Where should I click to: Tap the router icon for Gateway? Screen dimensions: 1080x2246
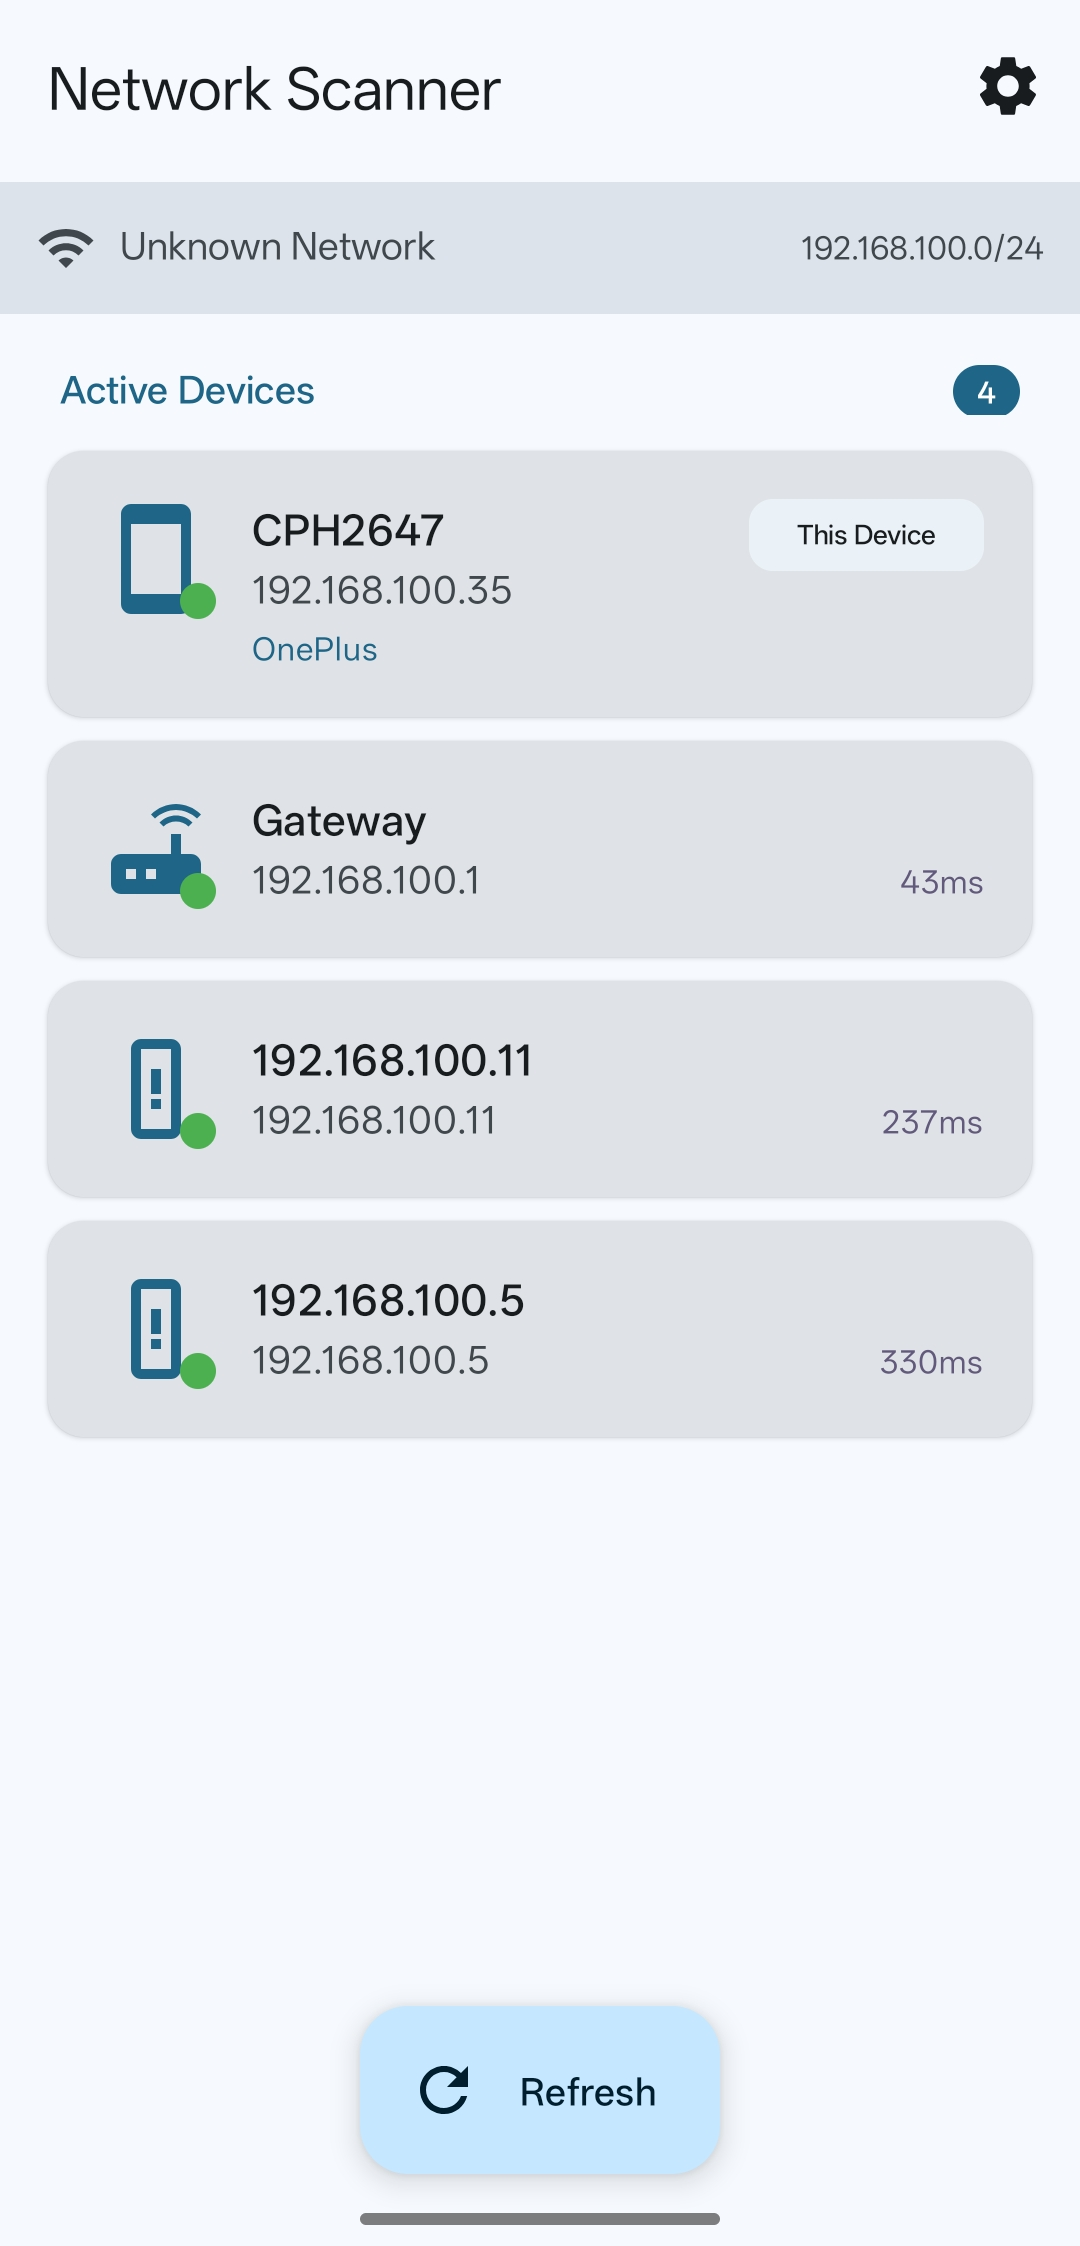pos(157,852)
